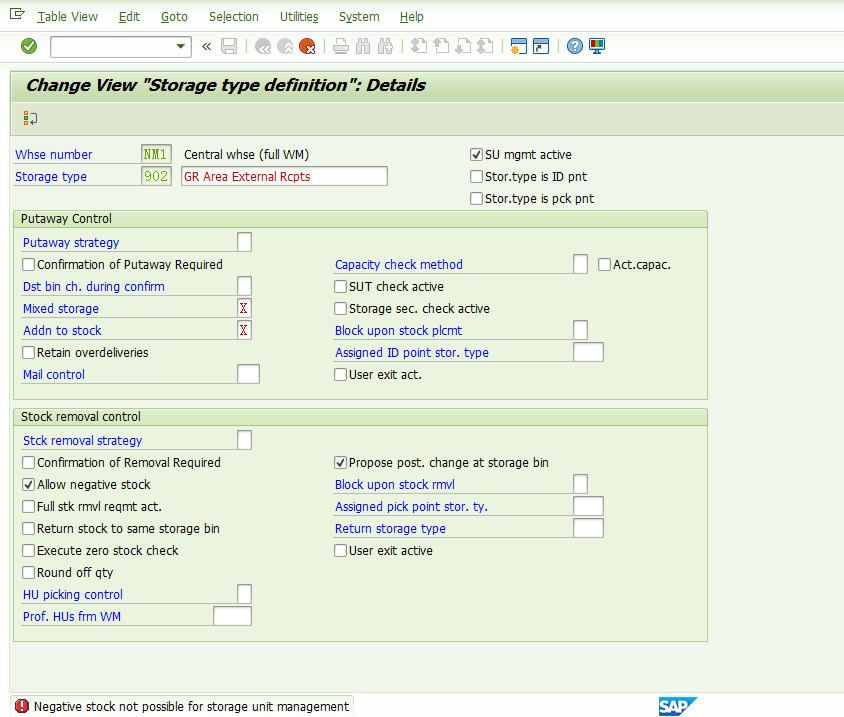Enable Confirmation of Putaway Required
Viewport: 844px width, 717px height.
(29, 265)
